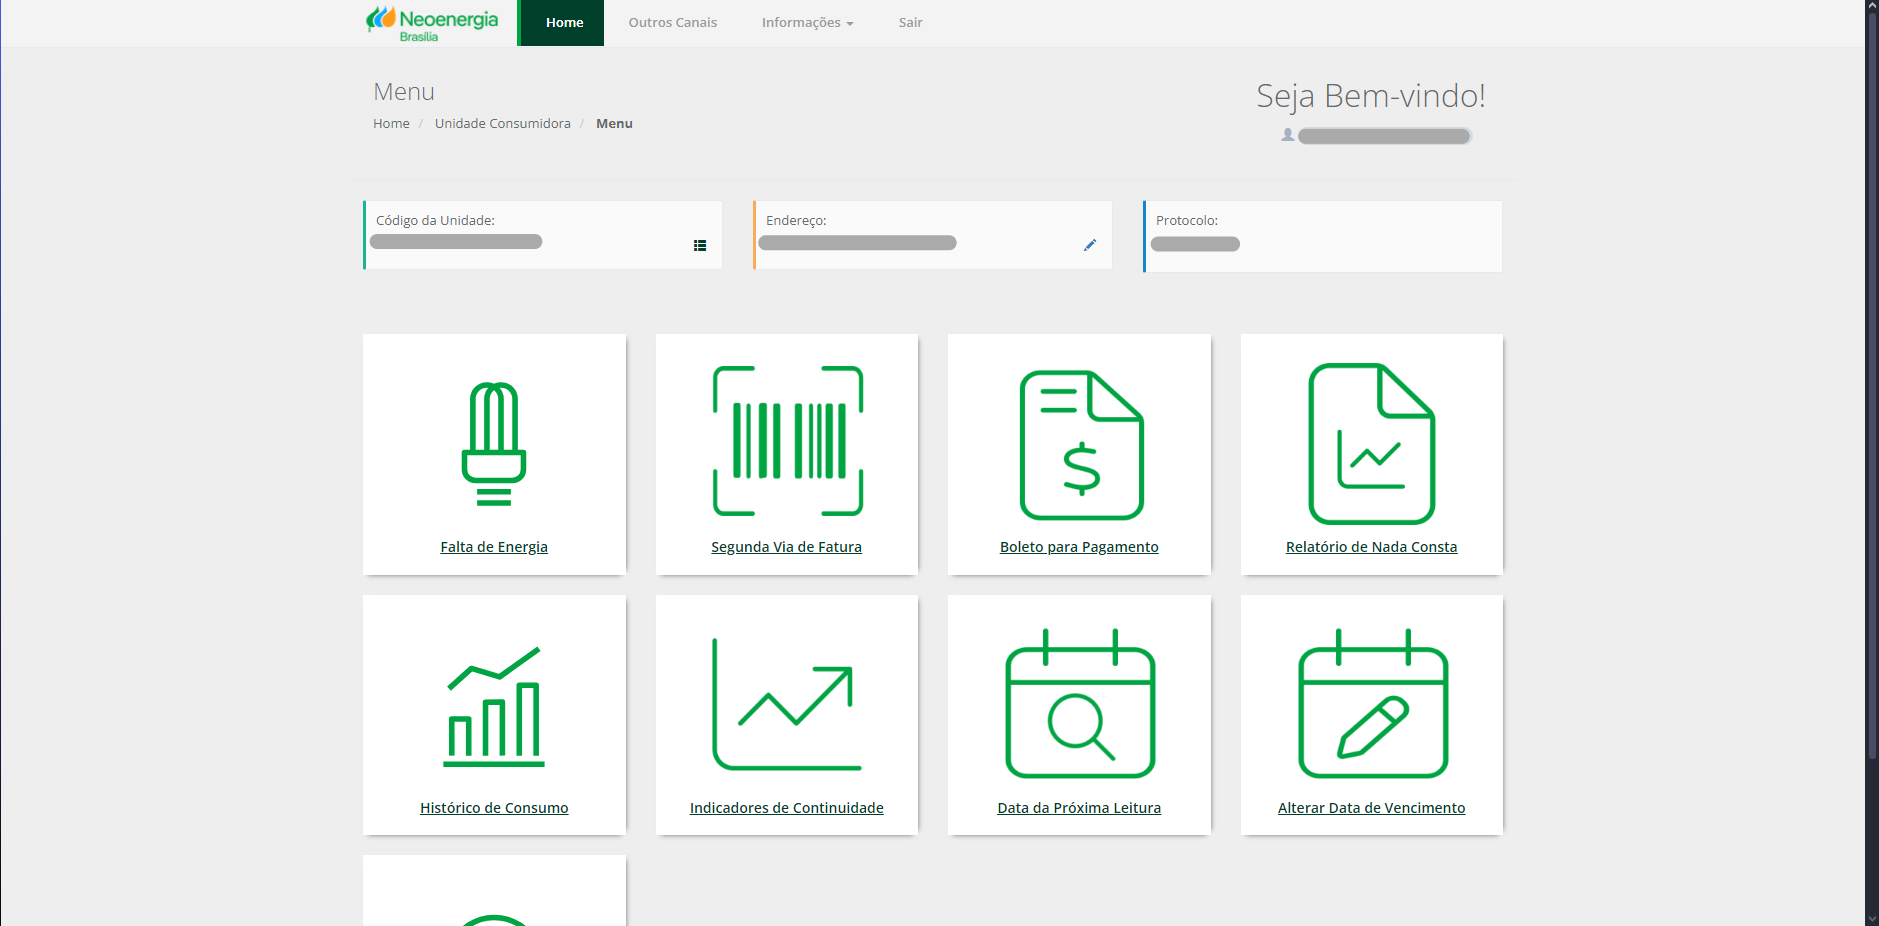The width and height of the screenshot is (1879, 926).
Task: Open the Unidade Consumidora breadcrumb link
Action: click(x=502, y=124)
